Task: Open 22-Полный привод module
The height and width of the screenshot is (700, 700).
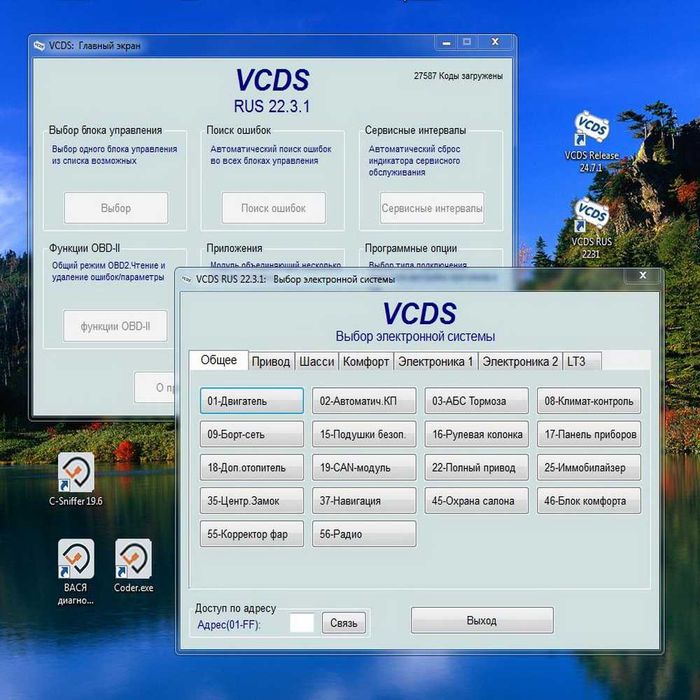Action: (476, 467)
